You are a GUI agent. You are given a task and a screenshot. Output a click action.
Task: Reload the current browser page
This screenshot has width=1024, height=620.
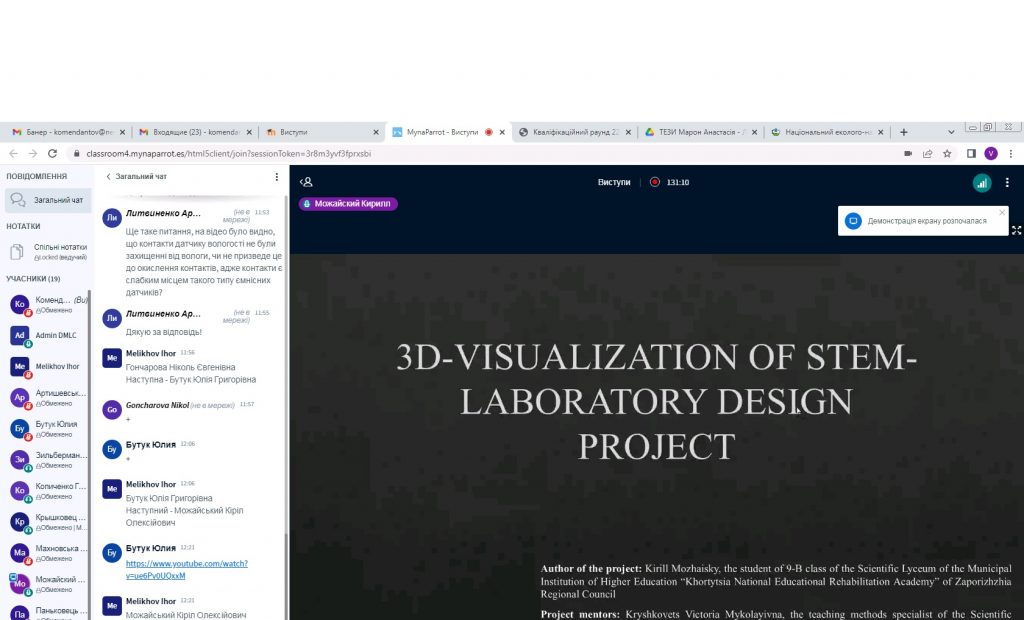coord(53,154)
